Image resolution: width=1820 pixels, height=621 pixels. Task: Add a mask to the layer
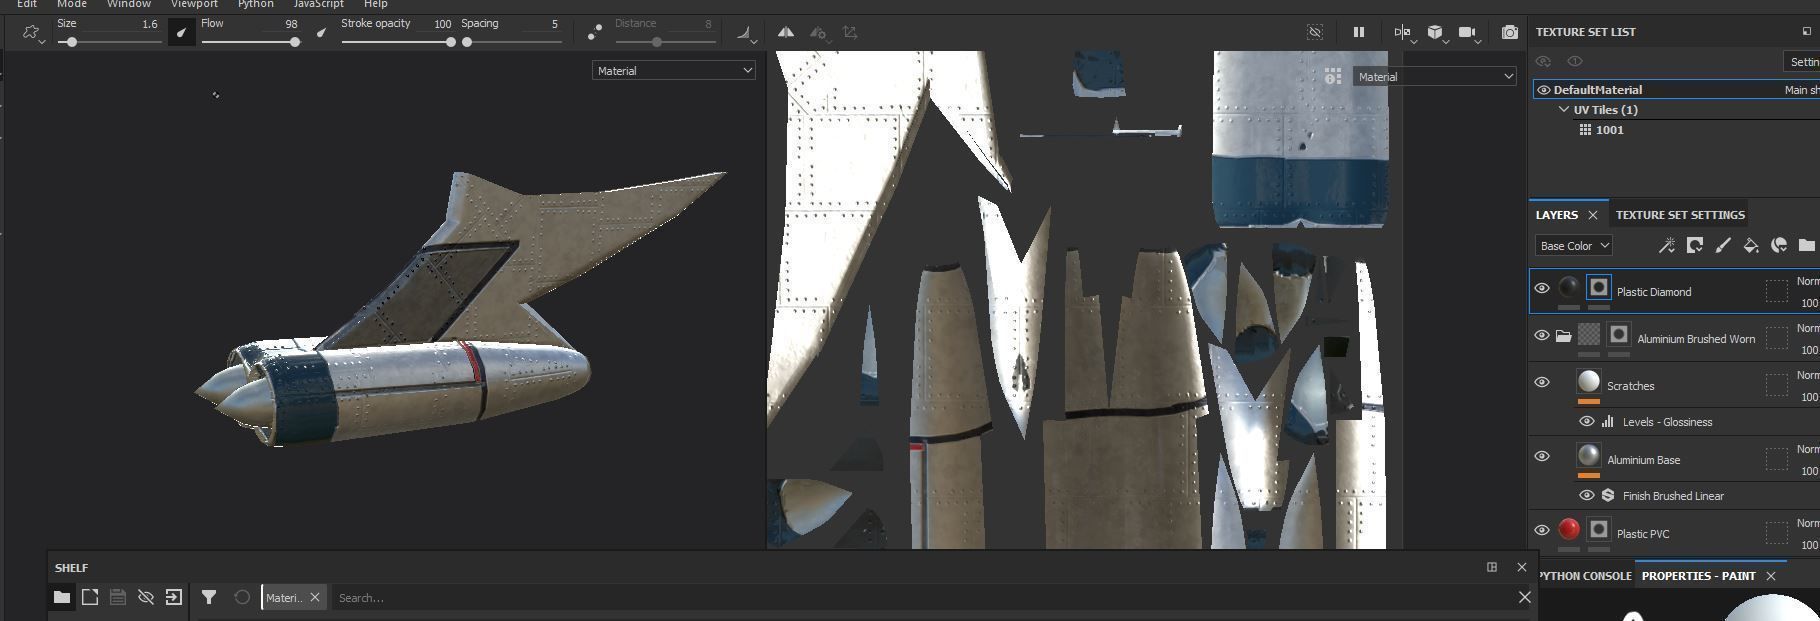1695,245
